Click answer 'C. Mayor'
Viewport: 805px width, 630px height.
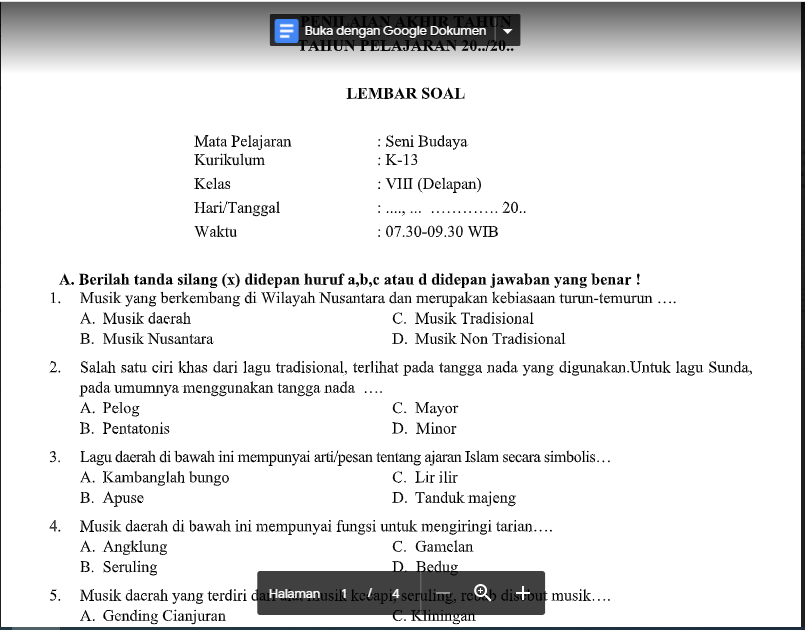pyautogui.click(x=425, y=408)
